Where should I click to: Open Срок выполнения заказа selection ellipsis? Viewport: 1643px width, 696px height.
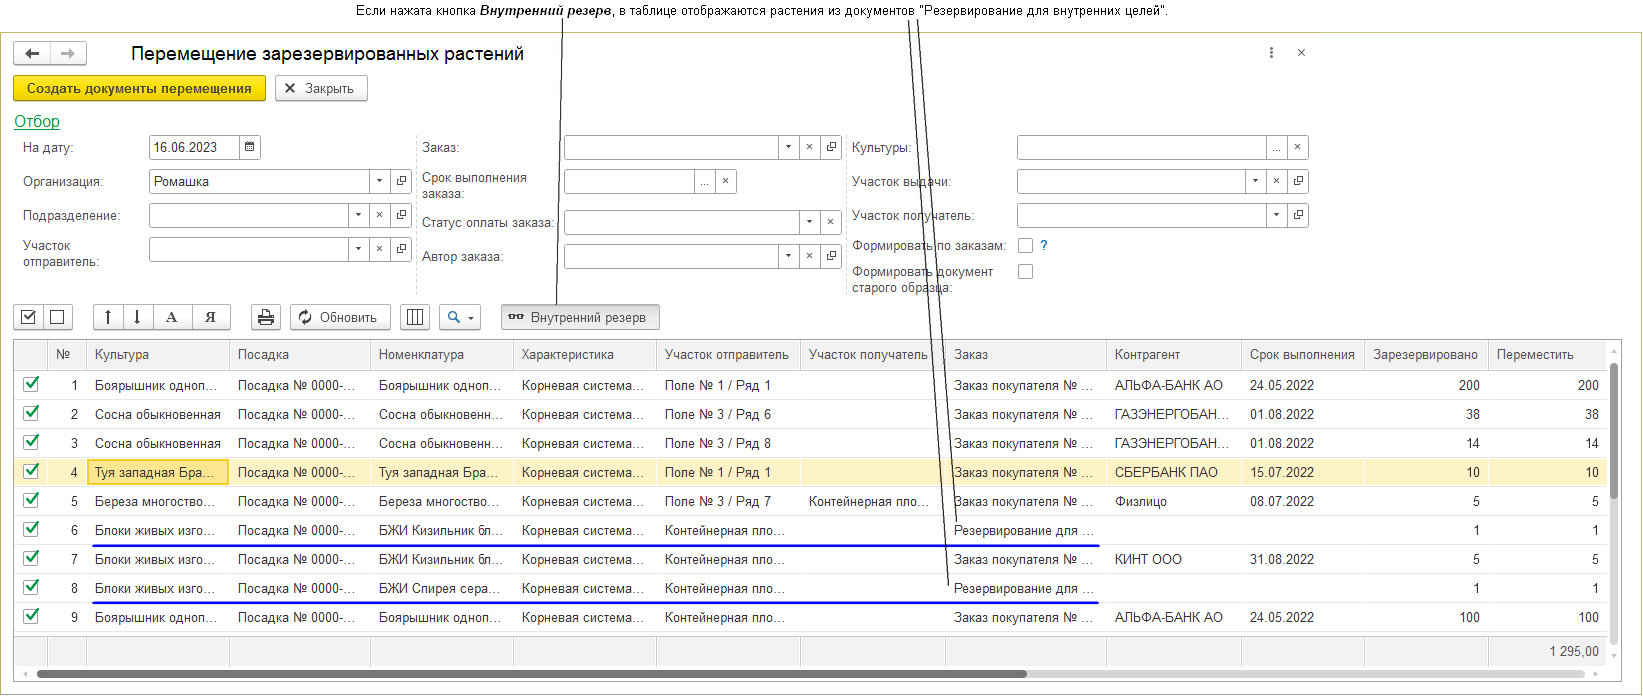(x=706, y=181)
